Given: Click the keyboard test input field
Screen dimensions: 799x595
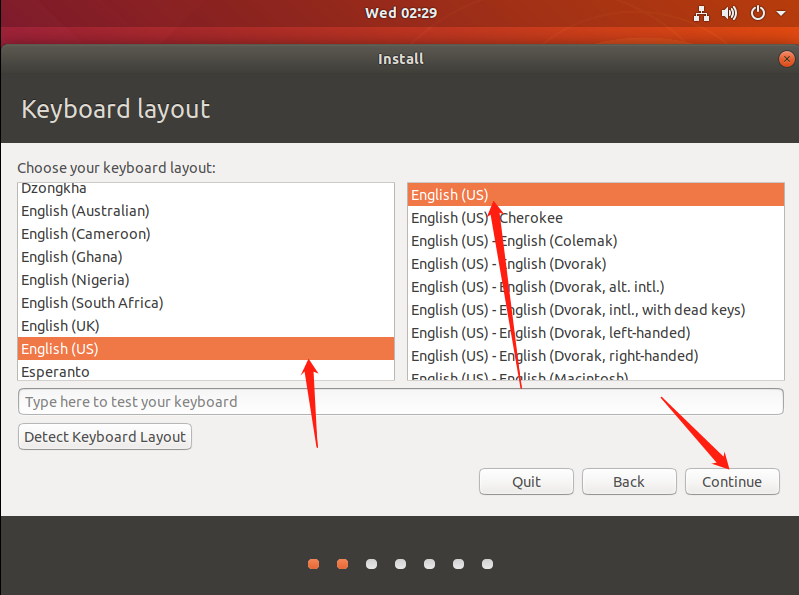Looking at the screenshot, I should 401,401.
